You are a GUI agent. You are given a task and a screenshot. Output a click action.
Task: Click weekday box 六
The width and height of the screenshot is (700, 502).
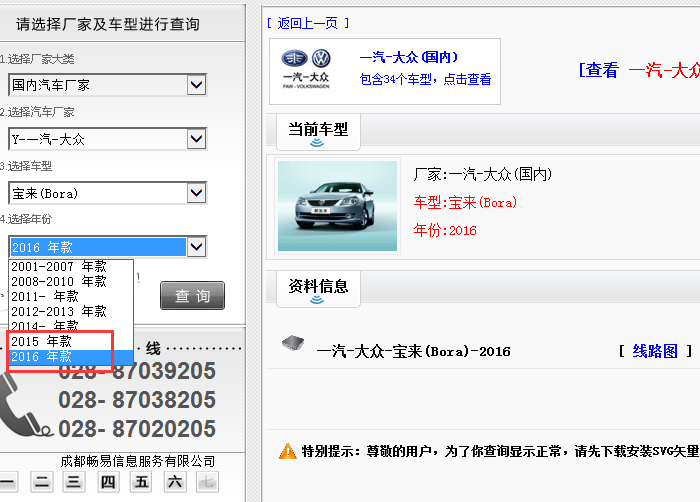[175, 482]
